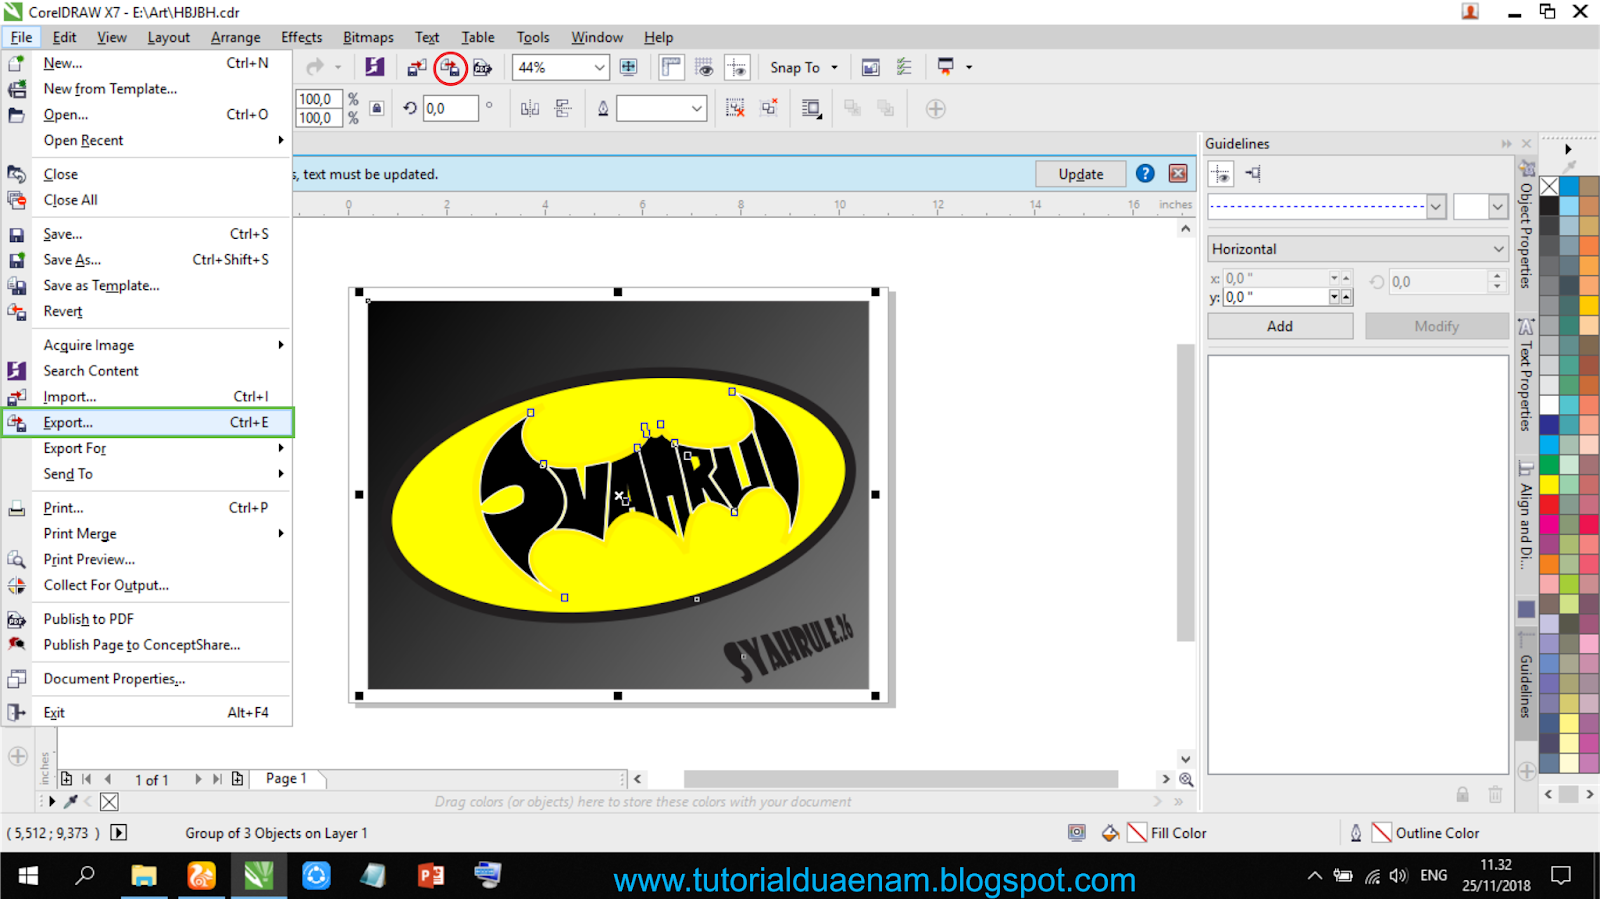Select Publish to PDF menu entry
The height and width of the screenshot is (899, 1600).
[147, 619]
